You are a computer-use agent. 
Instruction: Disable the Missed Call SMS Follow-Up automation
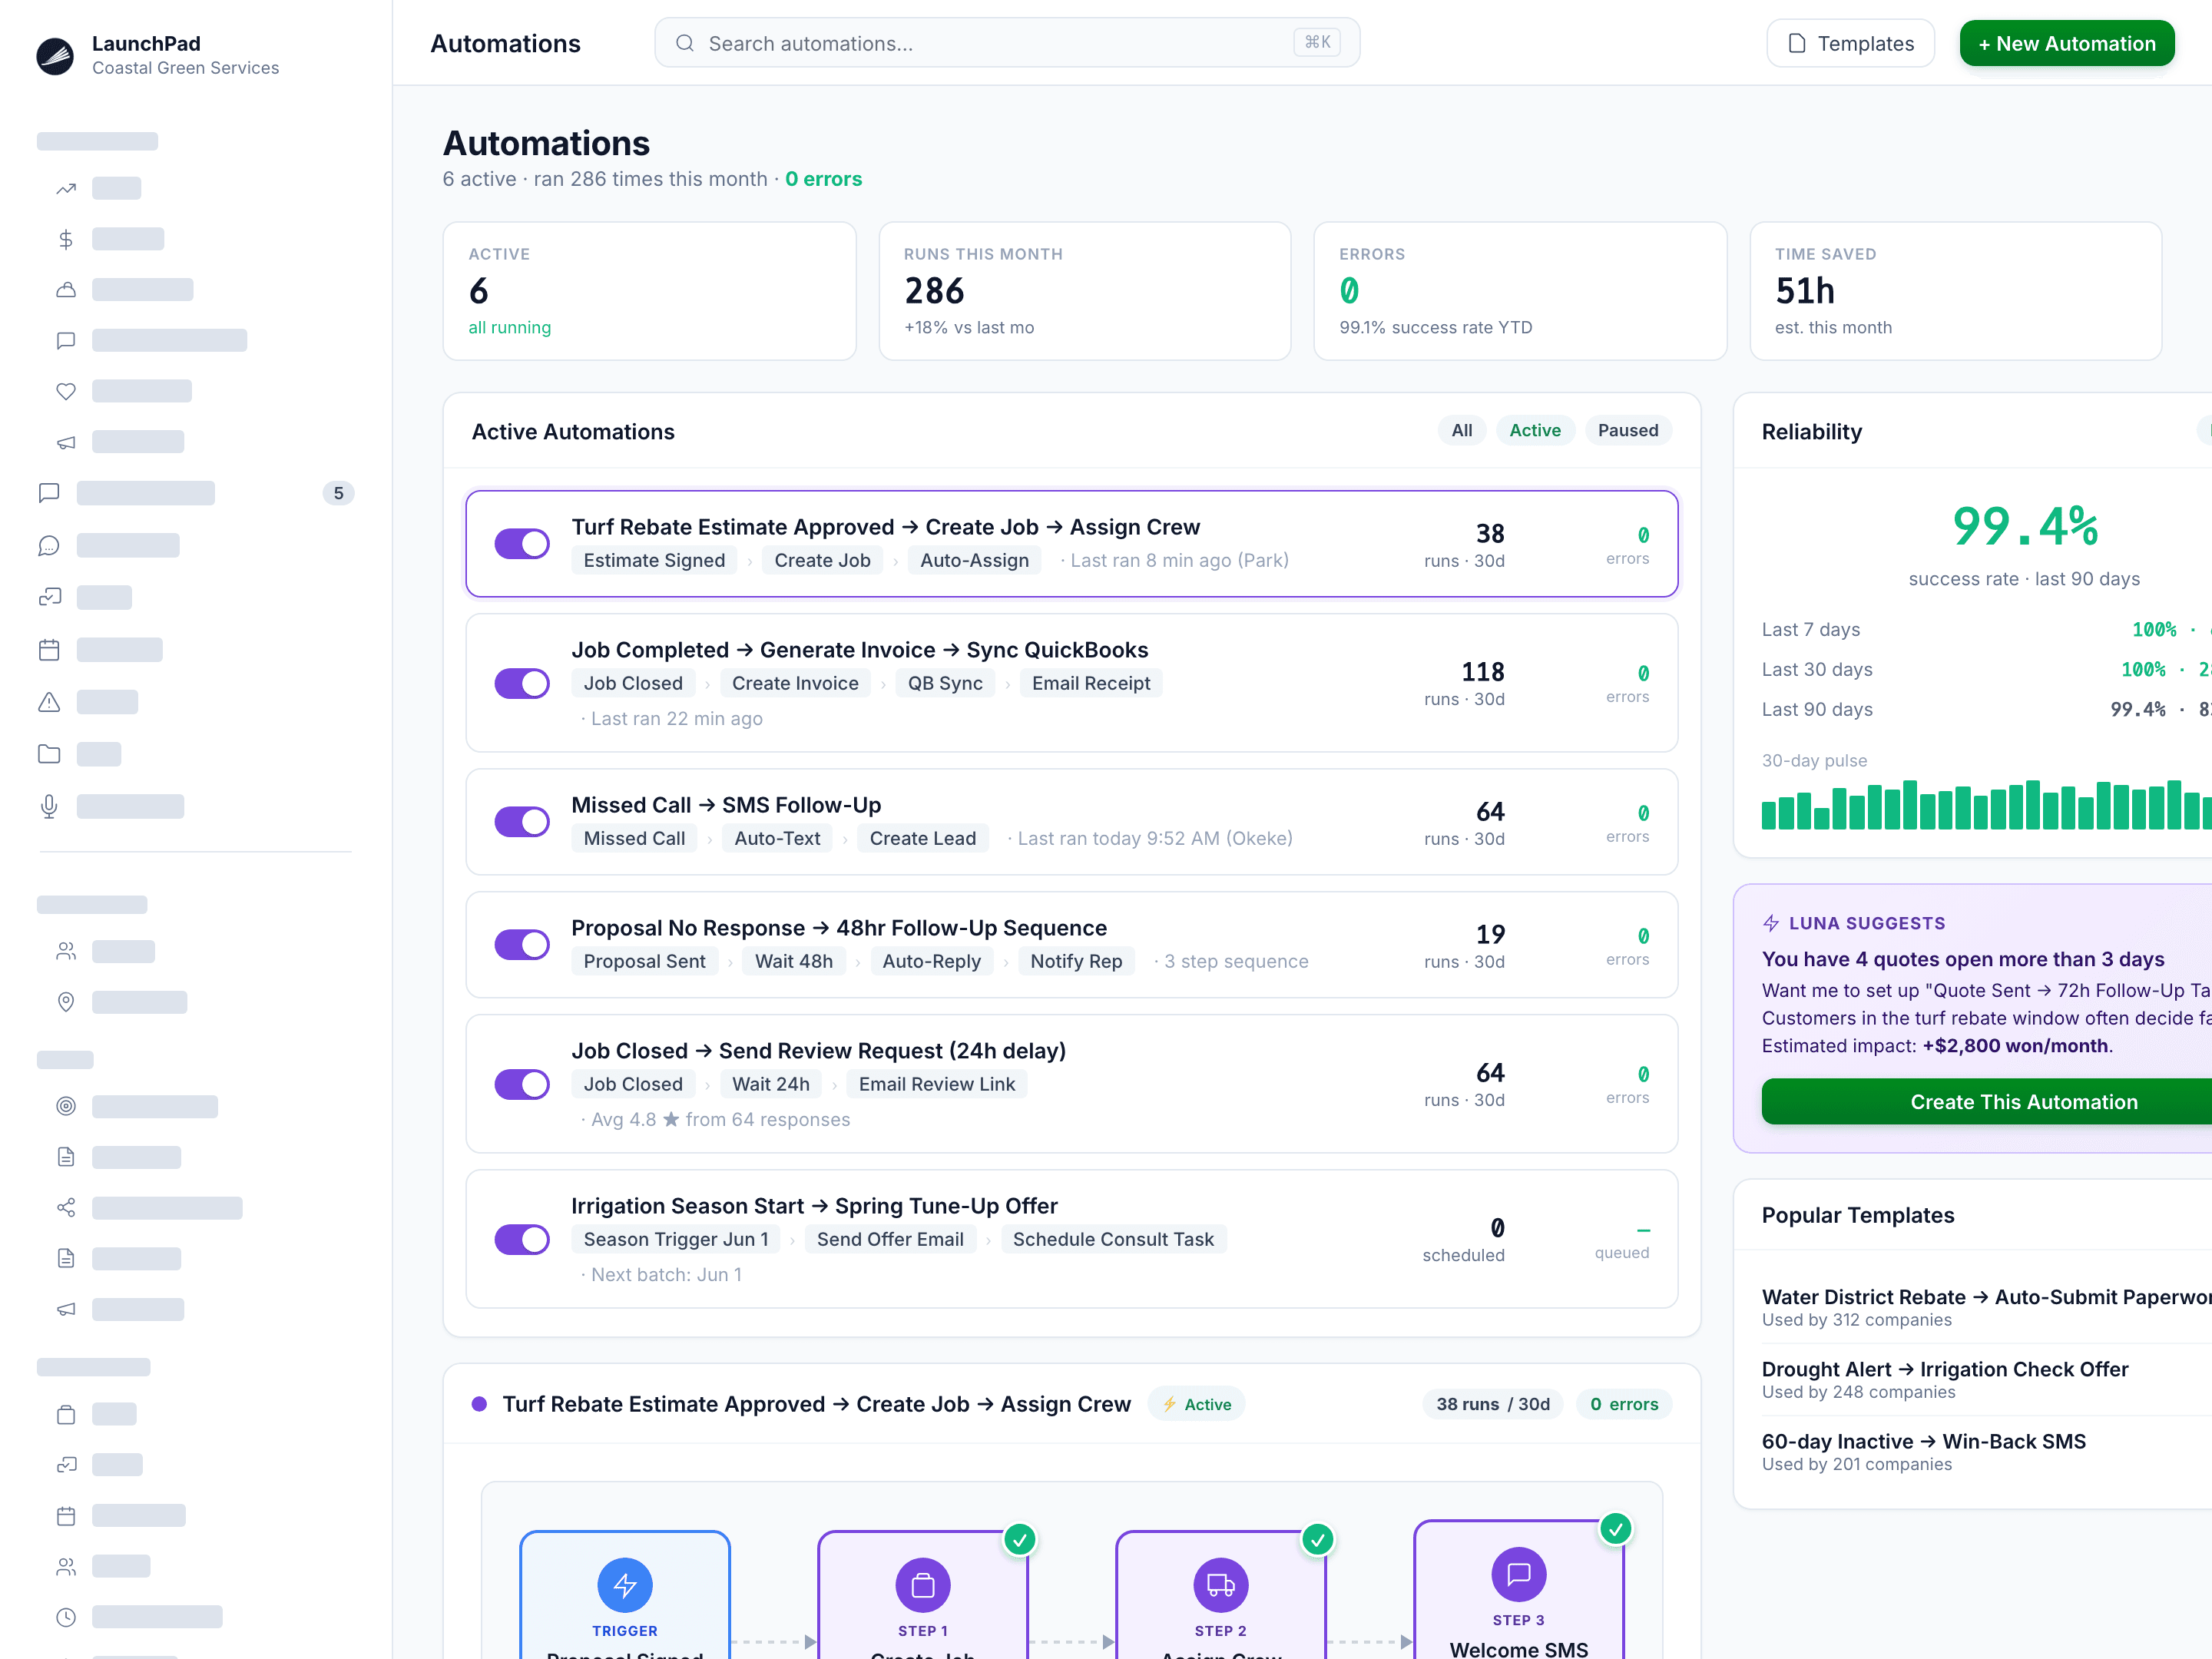[522, 822]
